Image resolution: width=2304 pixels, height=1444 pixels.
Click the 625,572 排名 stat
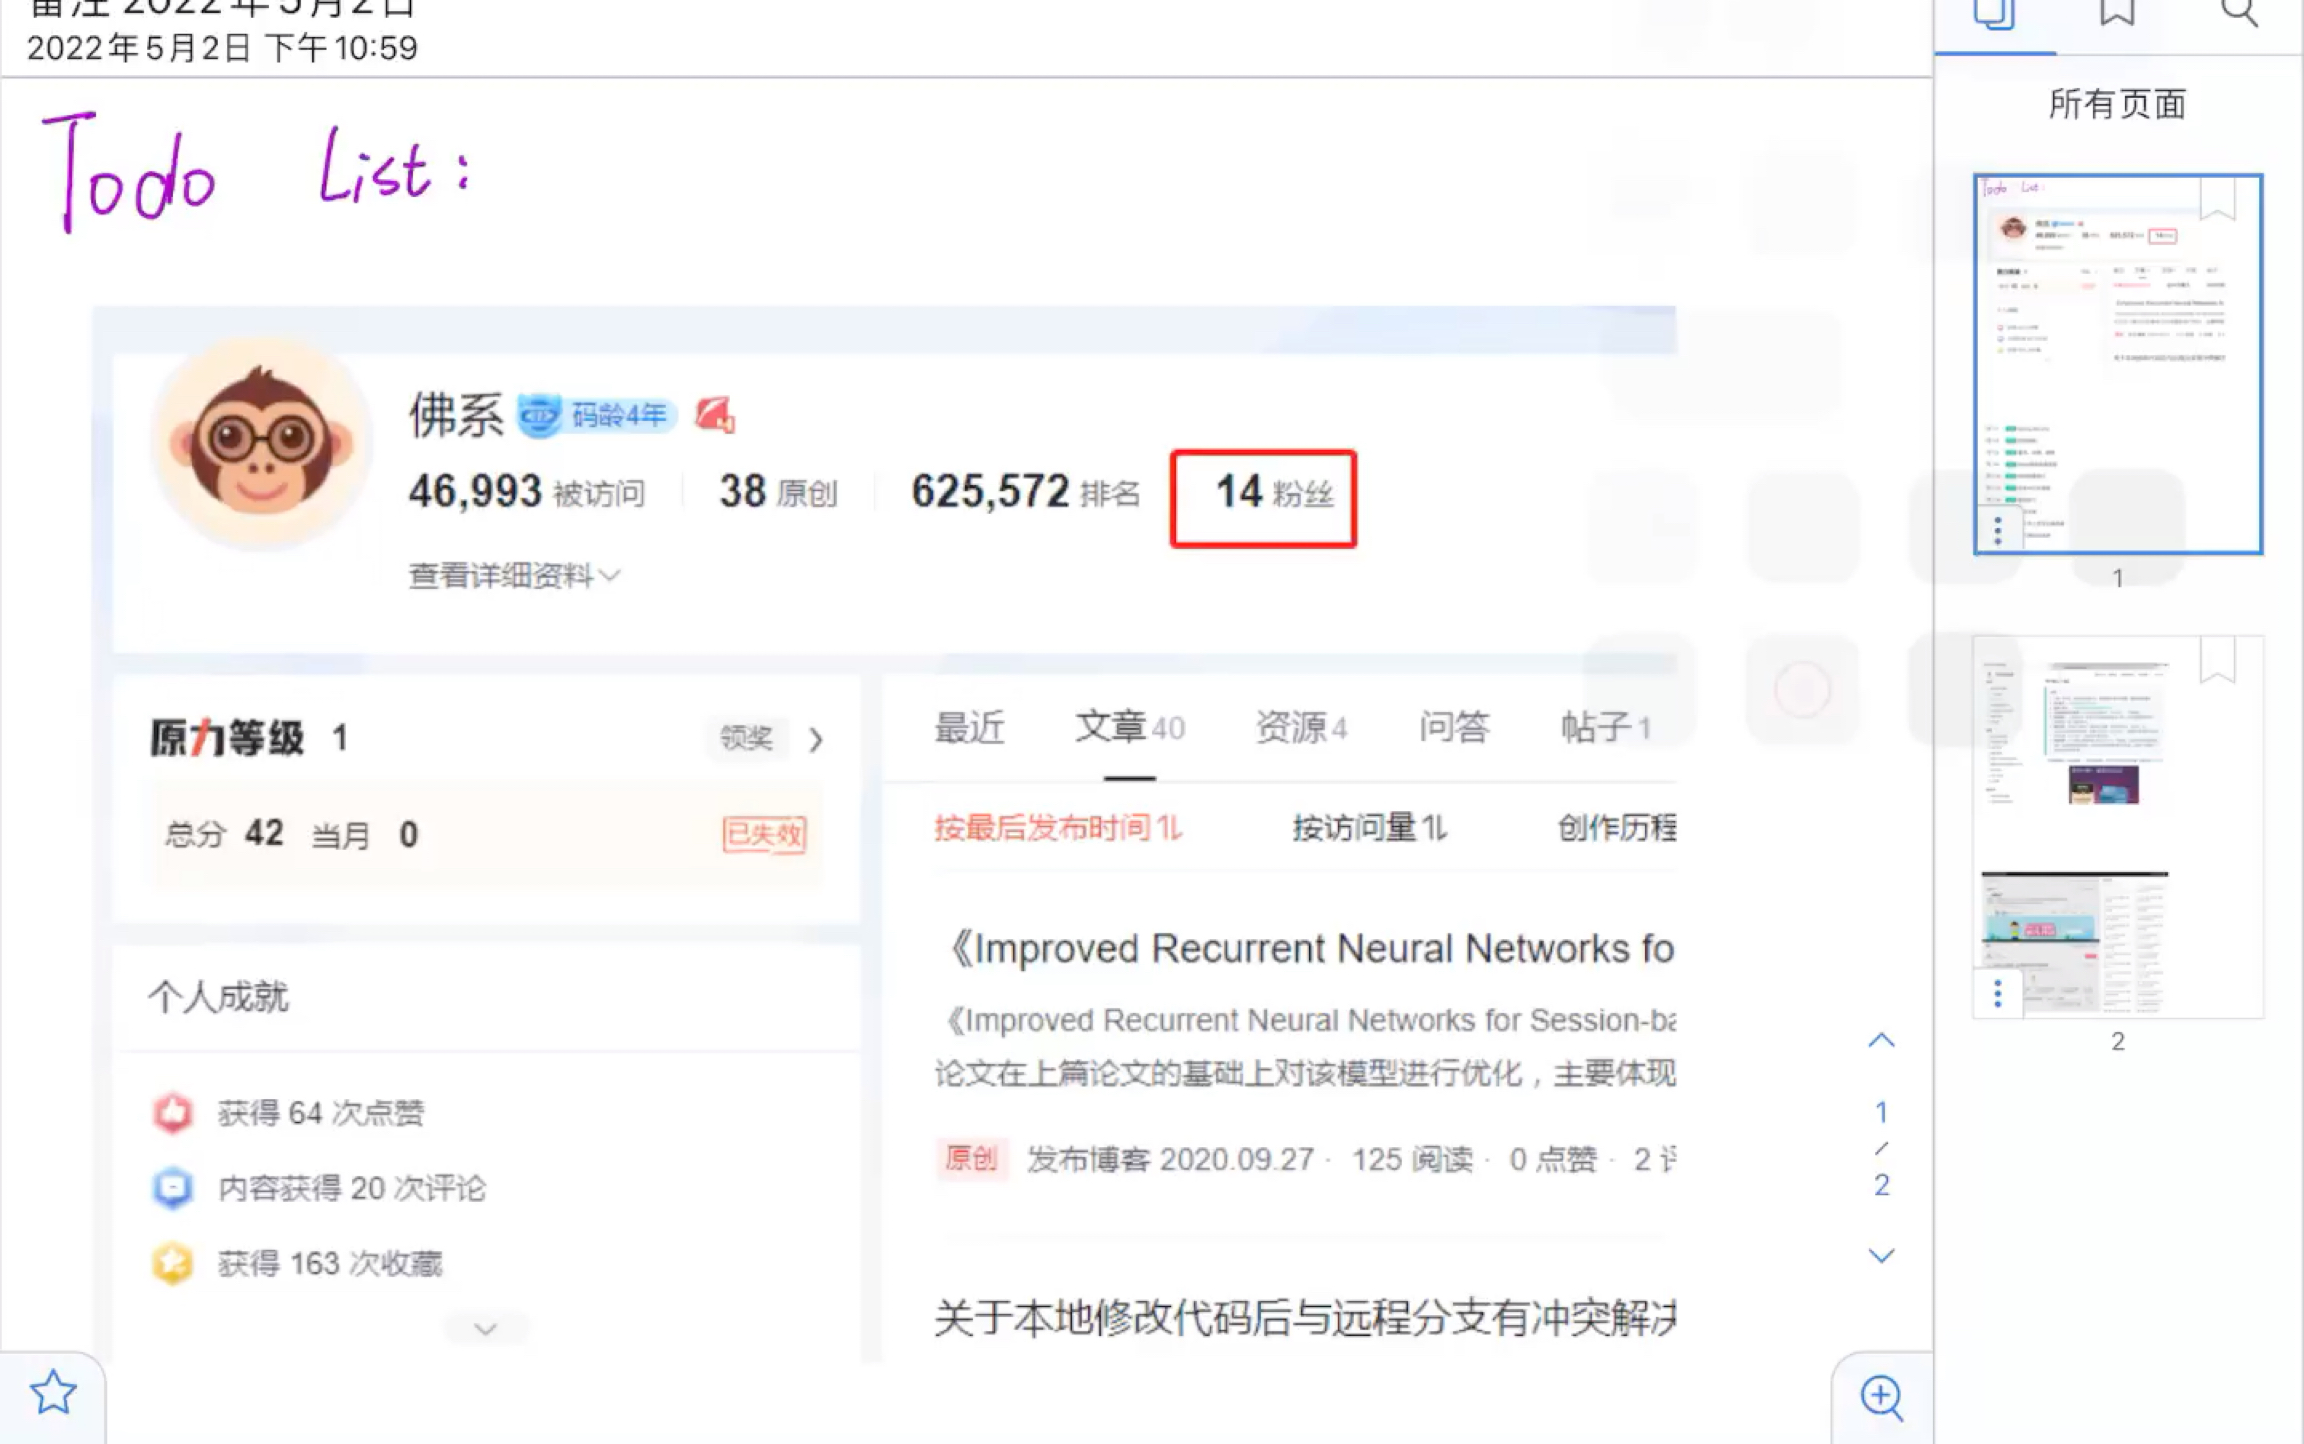point(1025,492)
